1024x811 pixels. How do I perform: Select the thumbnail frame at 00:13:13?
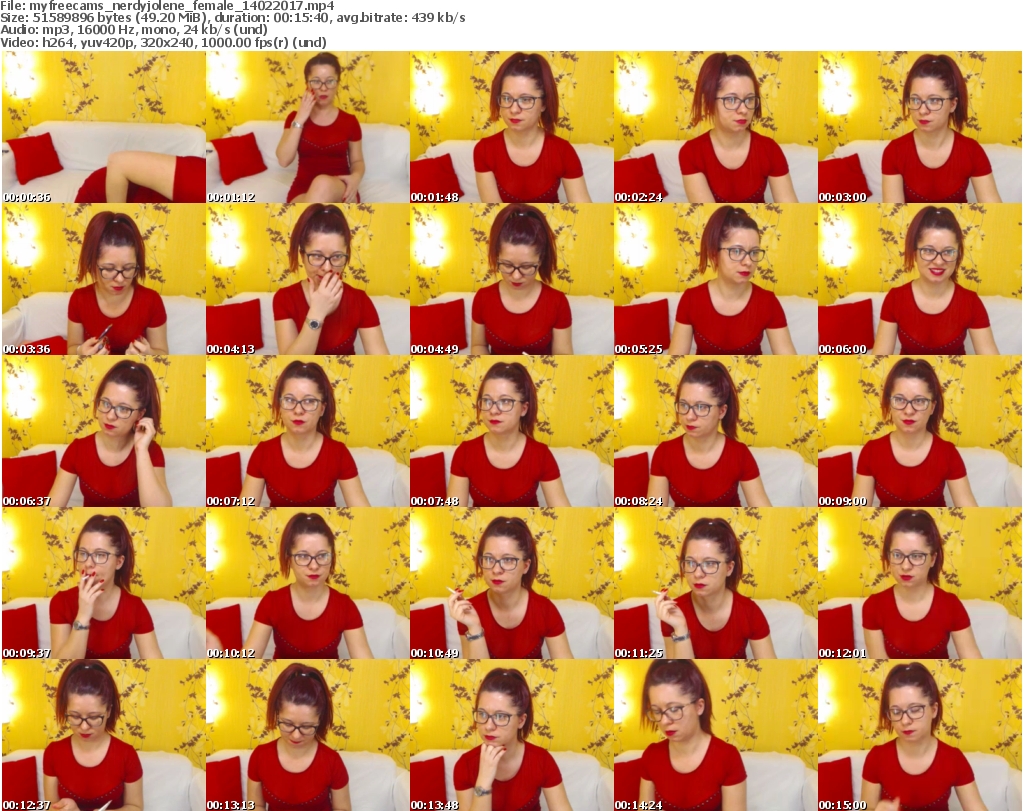pyautogui.click(x=308, y=735)
